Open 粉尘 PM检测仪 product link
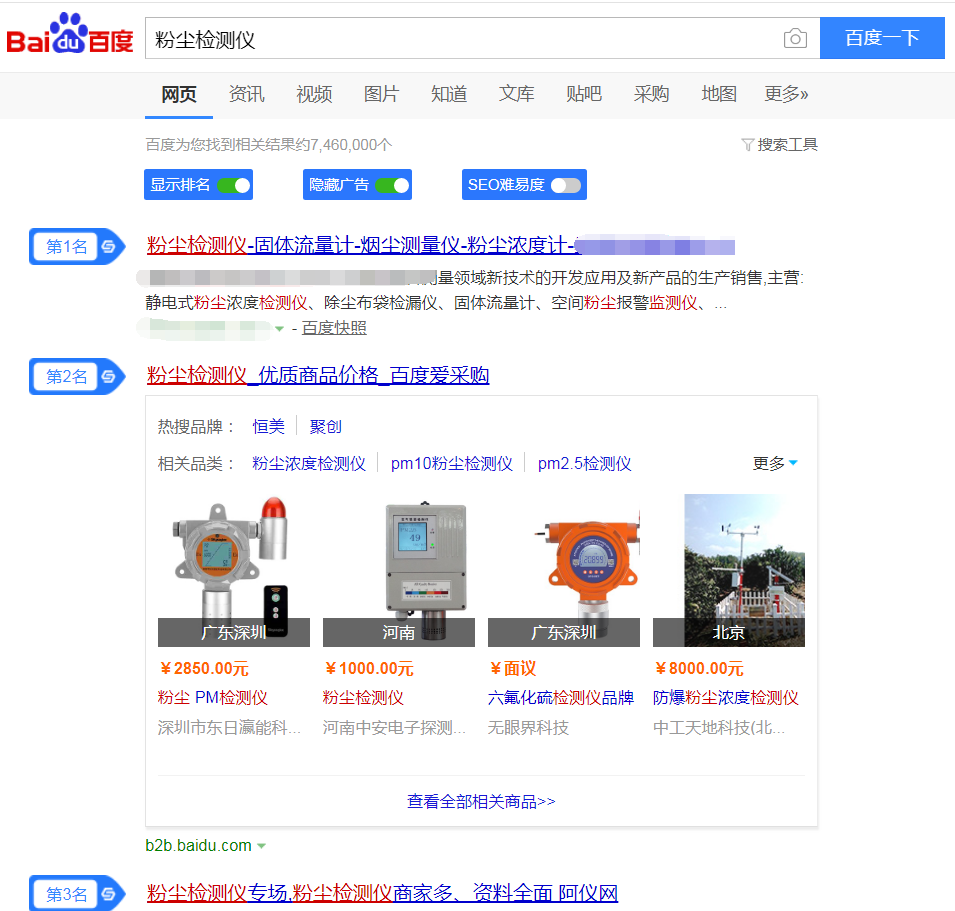Viewport: 955px width, 911px height. (213, 697)
